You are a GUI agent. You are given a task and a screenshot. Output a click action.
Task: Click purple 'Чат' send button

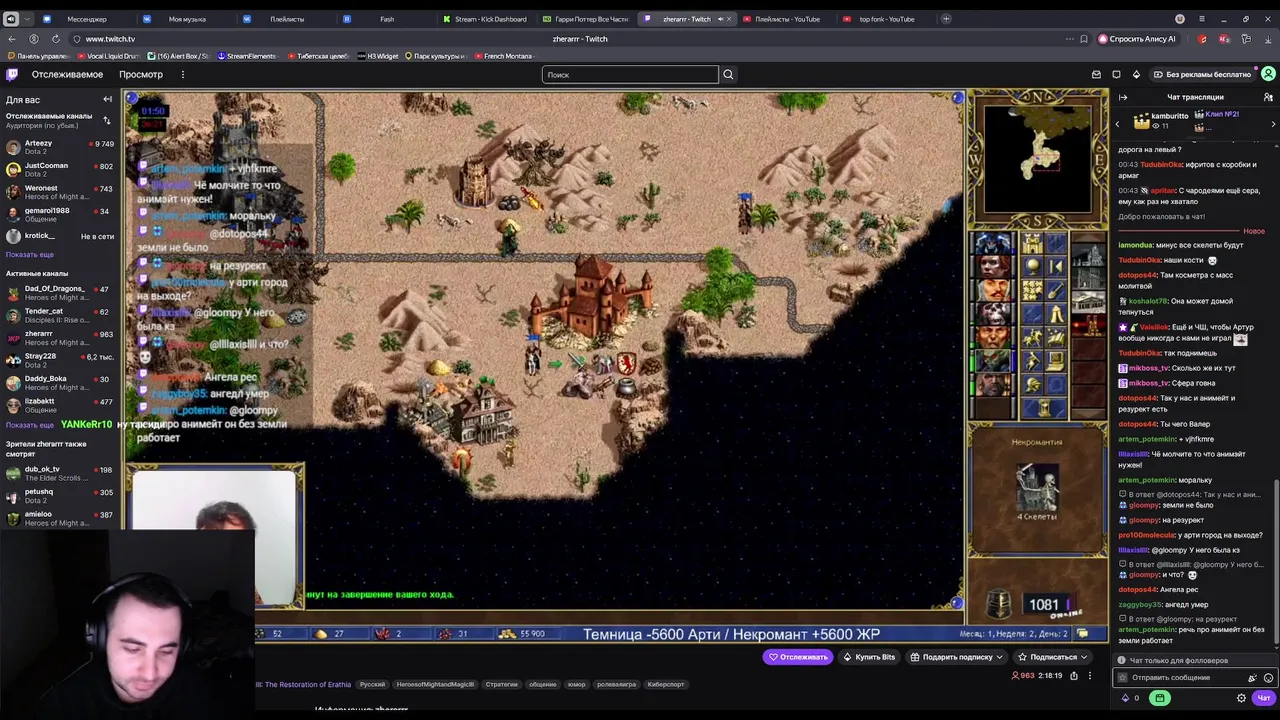pyautogui.click(x=1264, y=698)
